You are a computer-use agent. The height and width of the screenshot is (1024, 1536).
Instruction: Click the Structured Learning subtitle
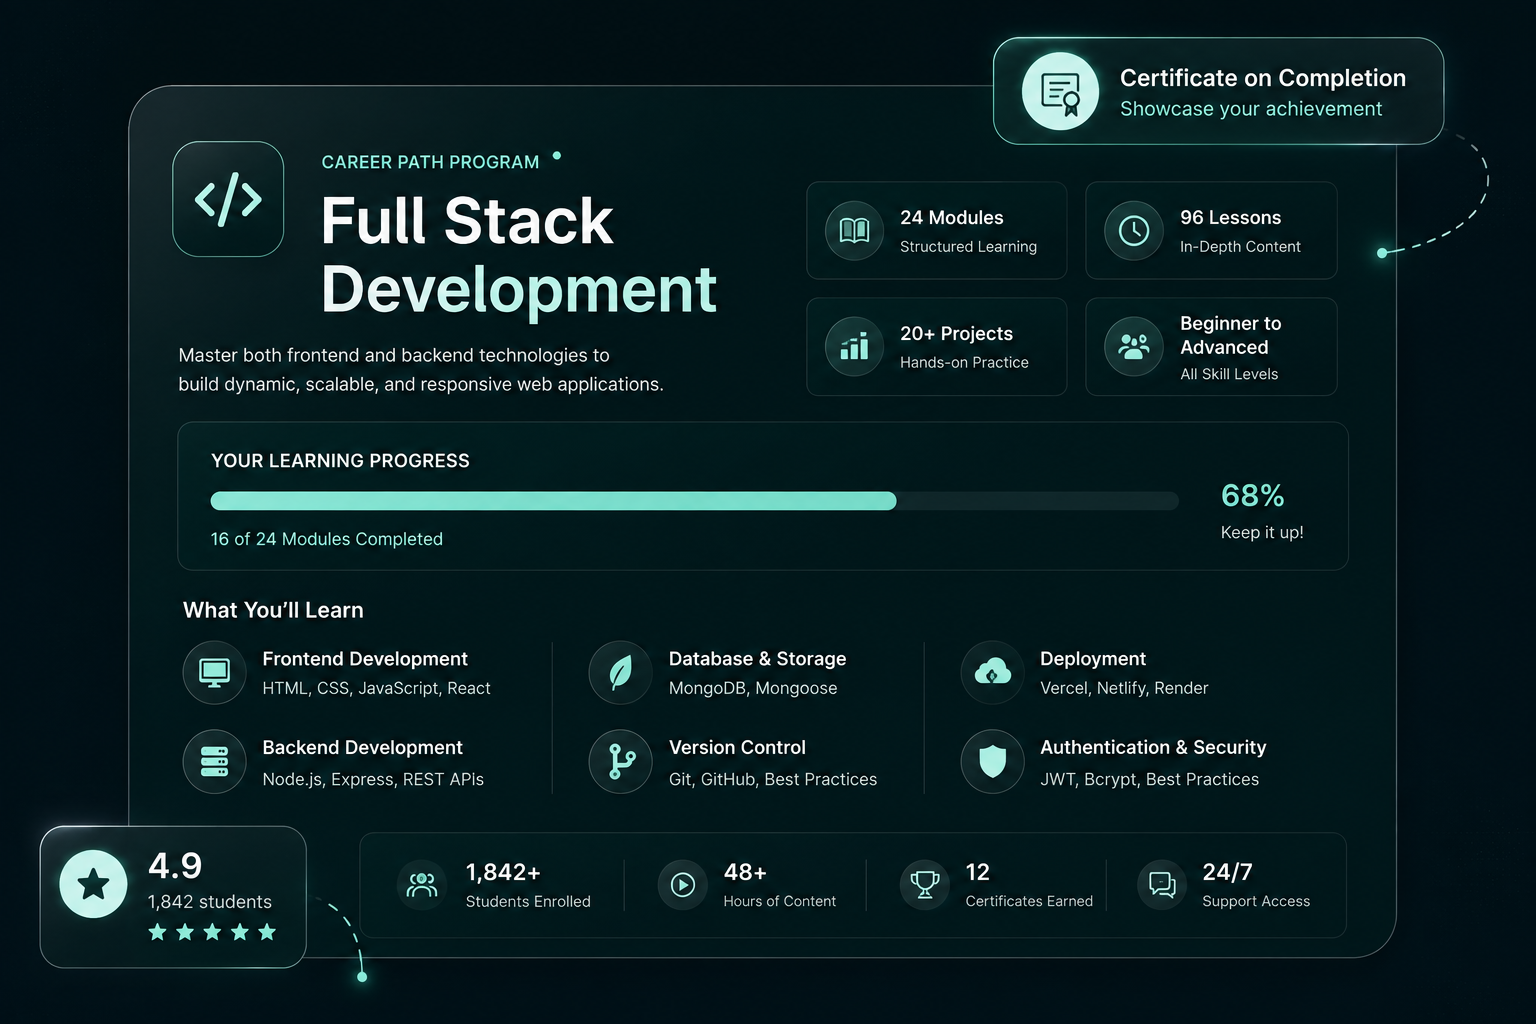pyautogui.click(x=968, y=247)
